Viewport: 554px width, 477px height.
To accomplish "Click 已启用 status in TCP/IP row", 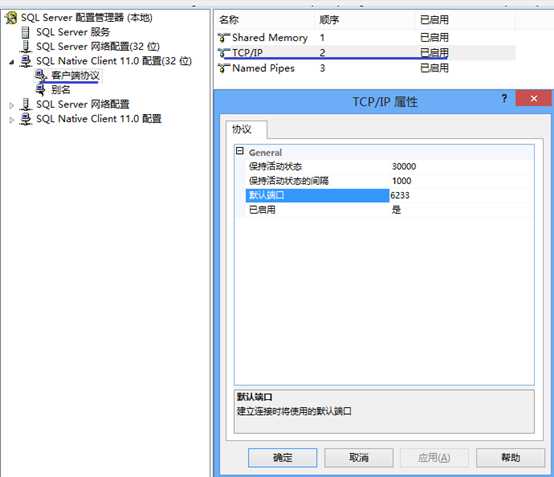I will click(434, 53).
